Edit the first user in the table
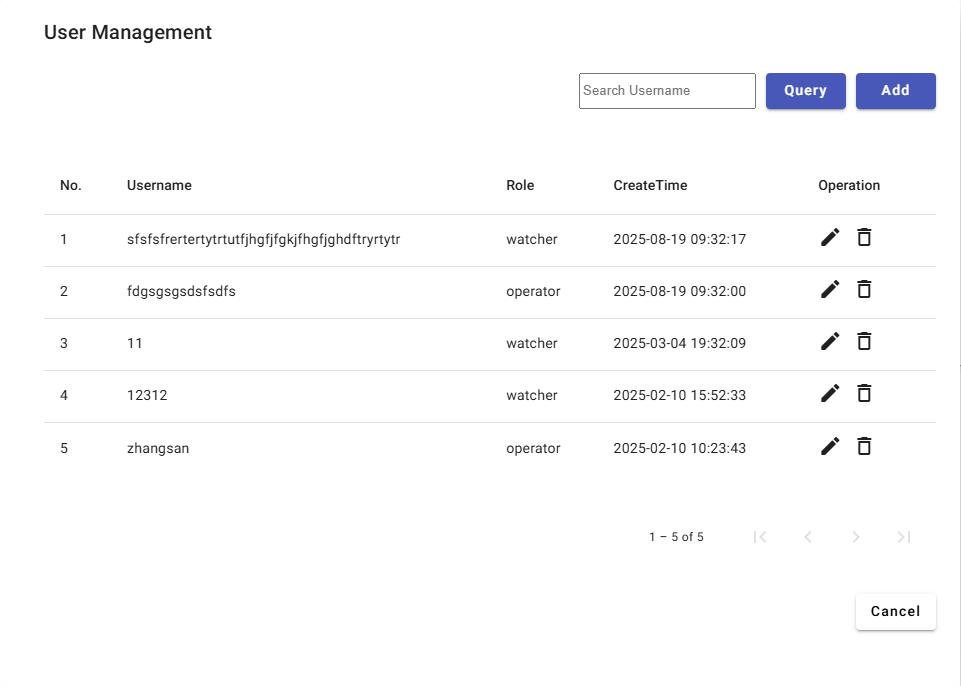 [x=830, y=237]
